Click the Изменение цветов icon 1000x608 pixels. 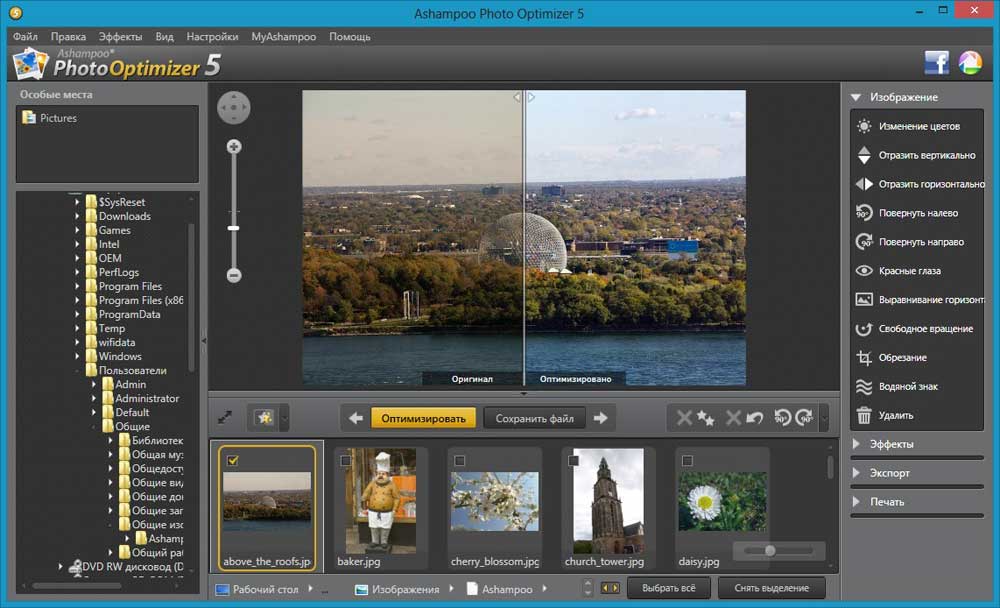point(864,126)
